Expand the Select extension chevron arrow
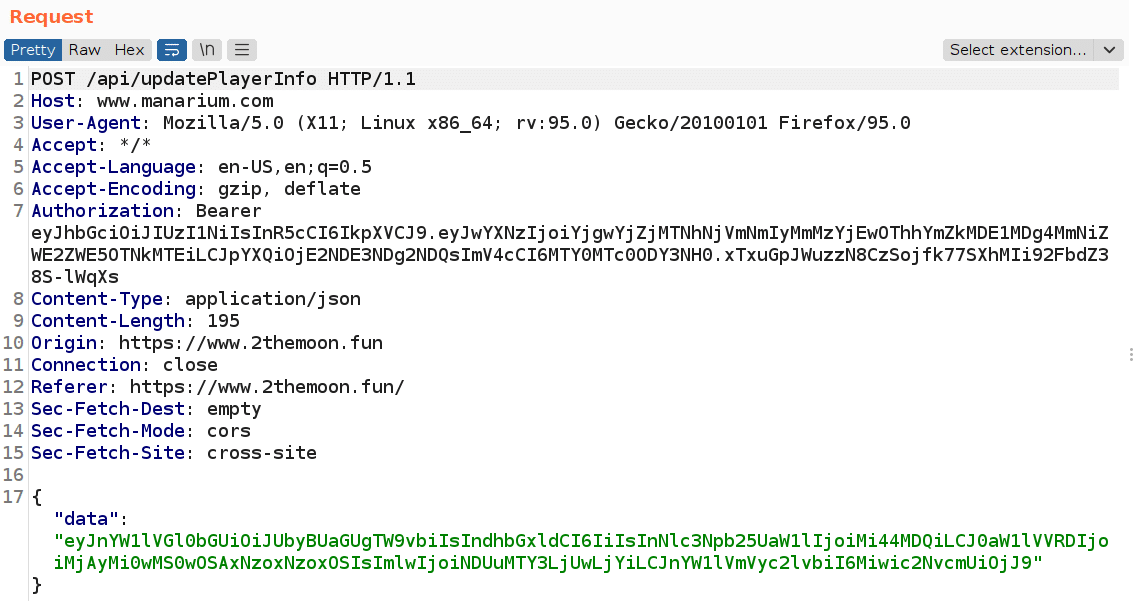This screenshot has height=601, width=1134. (x=1109, y=50)
